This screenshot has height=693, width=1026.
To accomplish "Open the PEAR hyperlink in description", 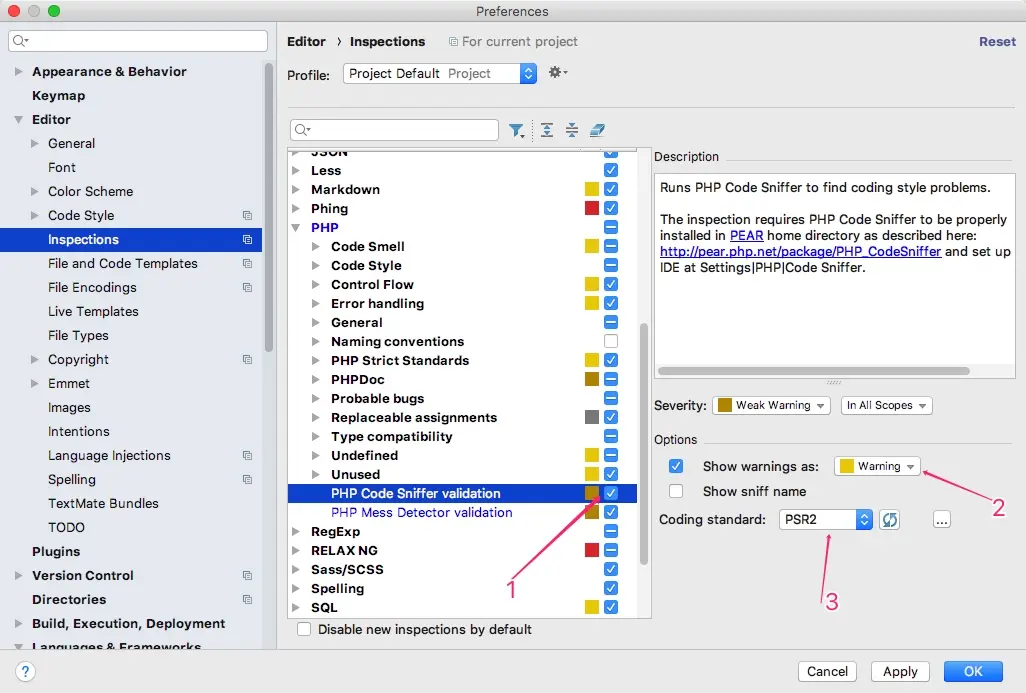I will (x=747, y=236).
